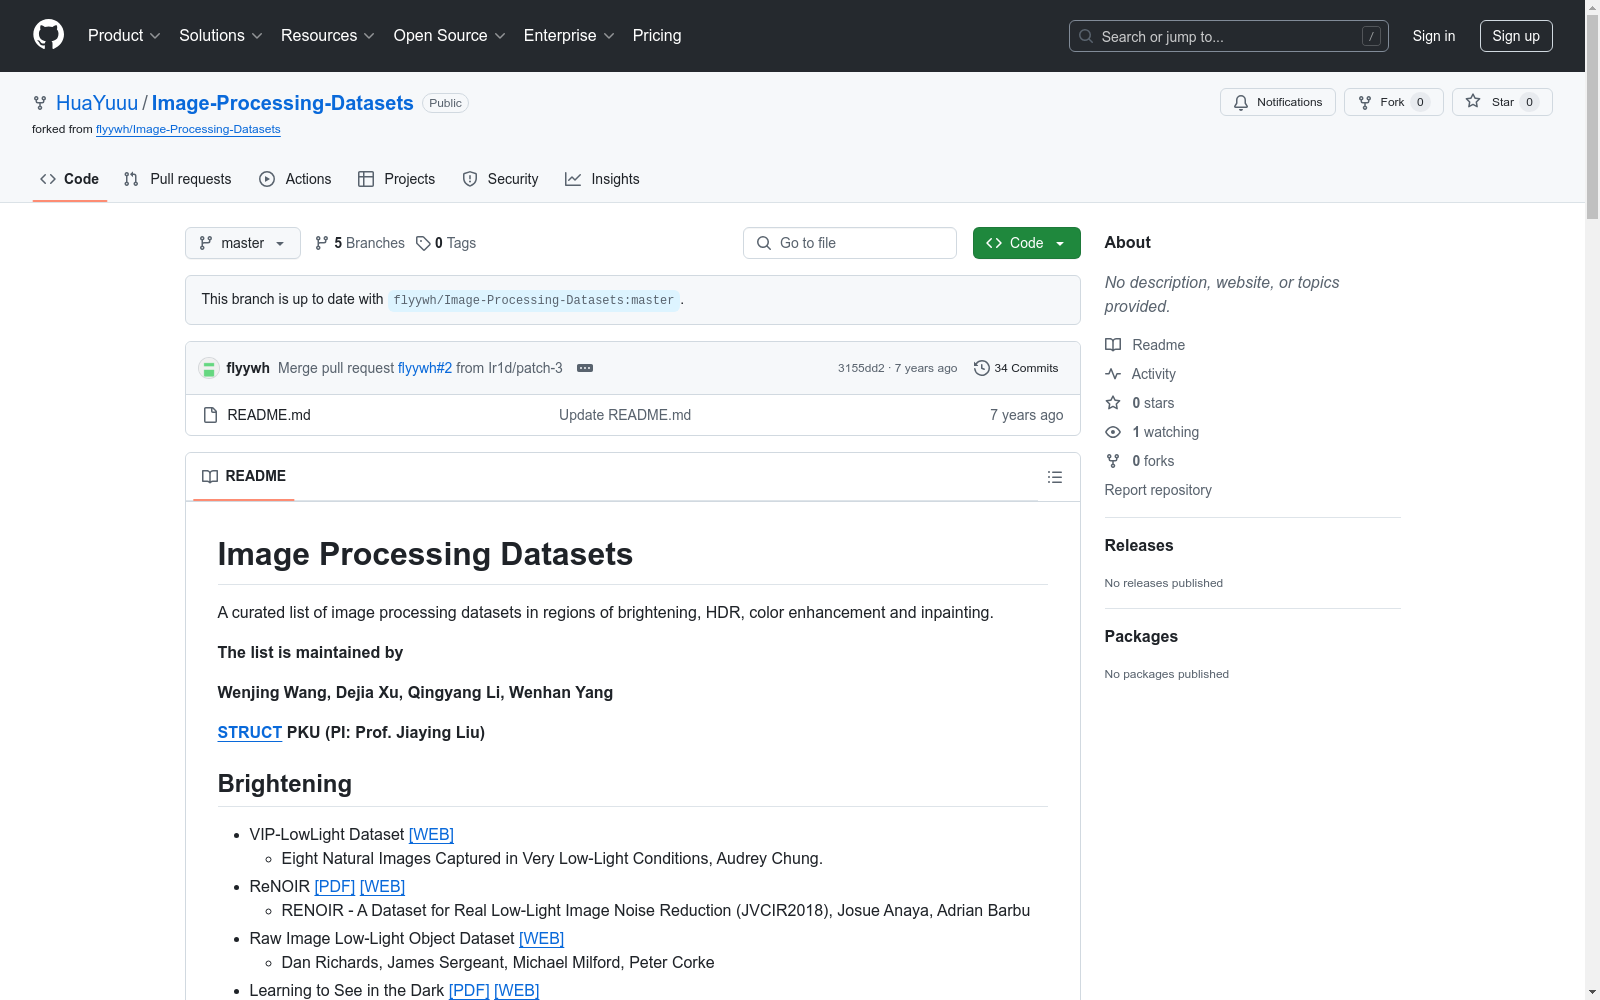Open the Security tab

(x=501, y=179)
